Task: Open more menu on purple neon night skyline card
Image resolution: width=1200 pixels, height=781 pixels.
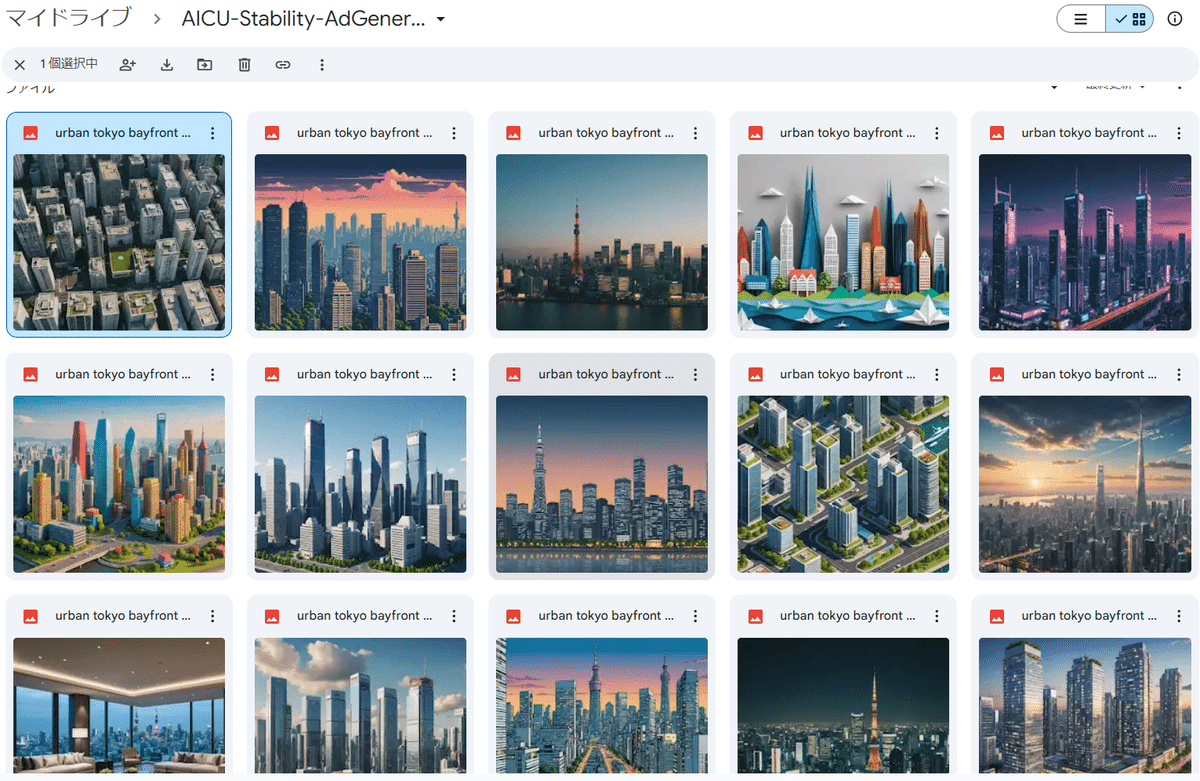Action: (x=1179, y=133)
